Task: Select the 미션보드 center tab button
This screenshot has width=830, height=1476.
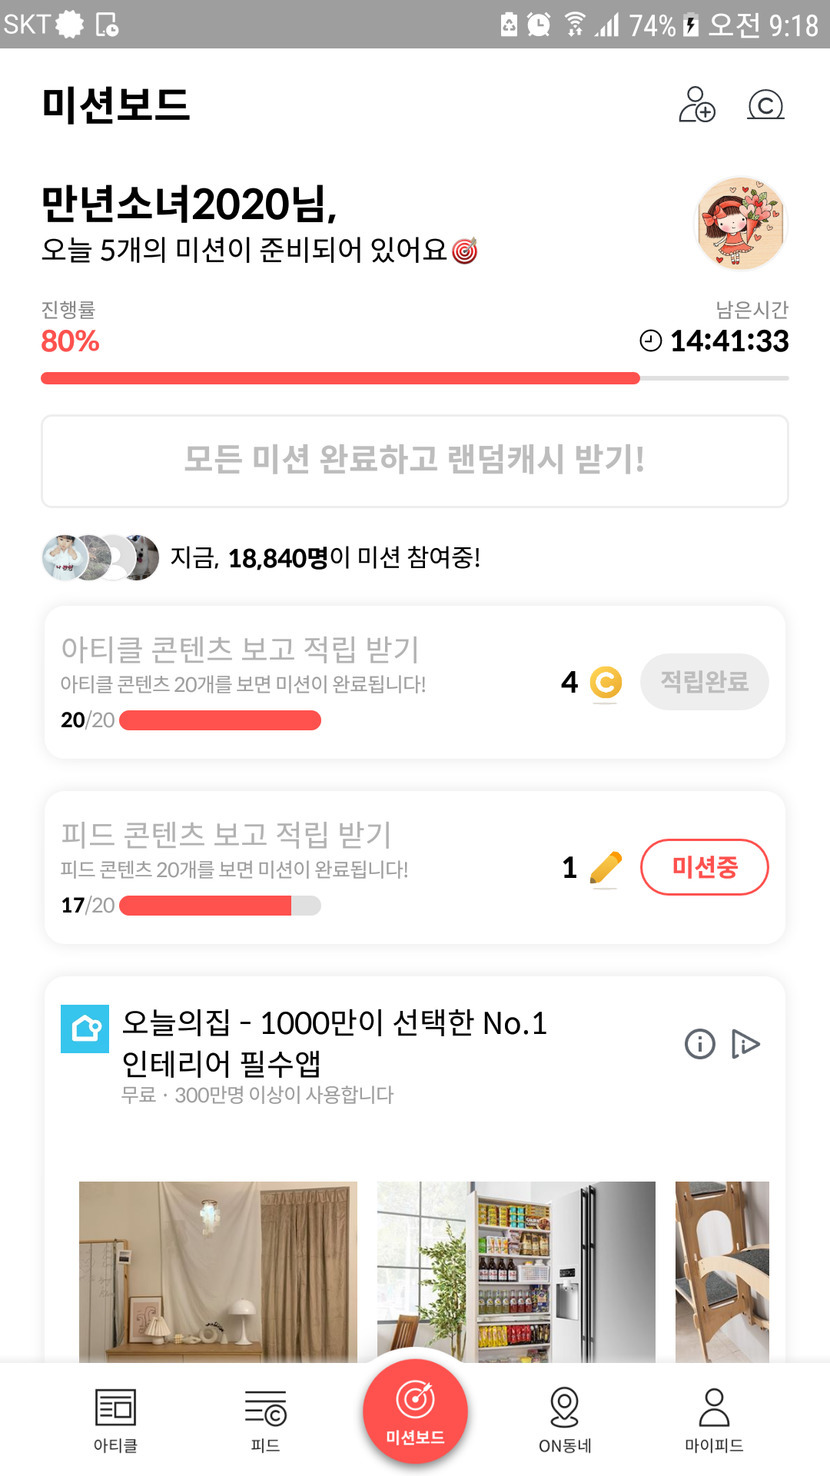Action: (x=415, y=1411)
